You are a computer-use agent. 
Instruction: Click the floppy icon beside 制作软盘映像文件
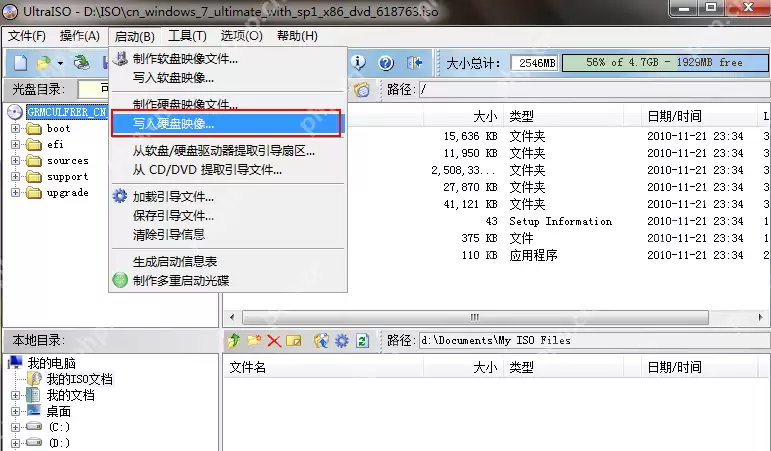click(120, 59)
